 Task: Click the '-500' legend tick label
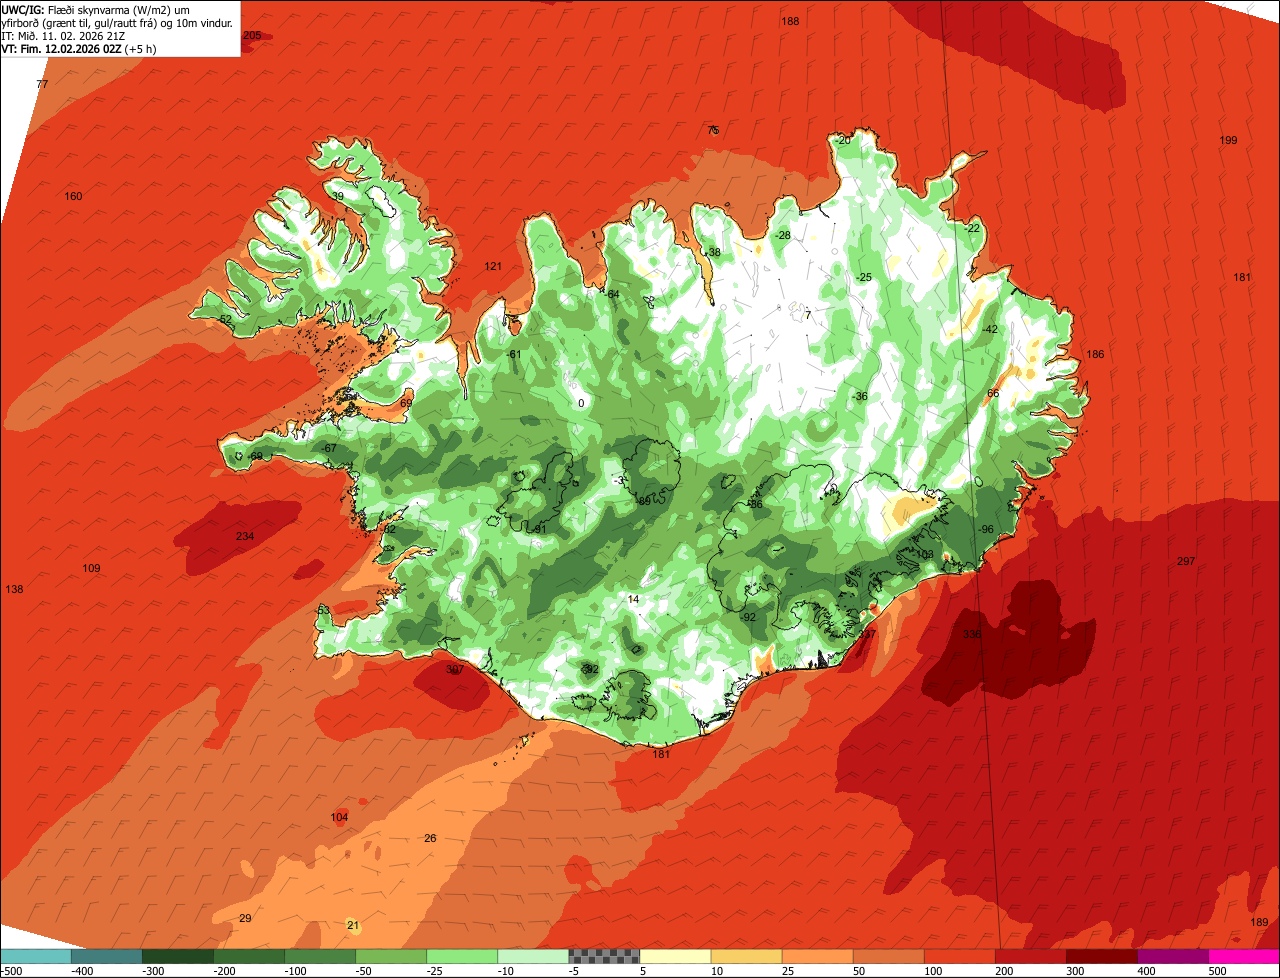point(11,970)
